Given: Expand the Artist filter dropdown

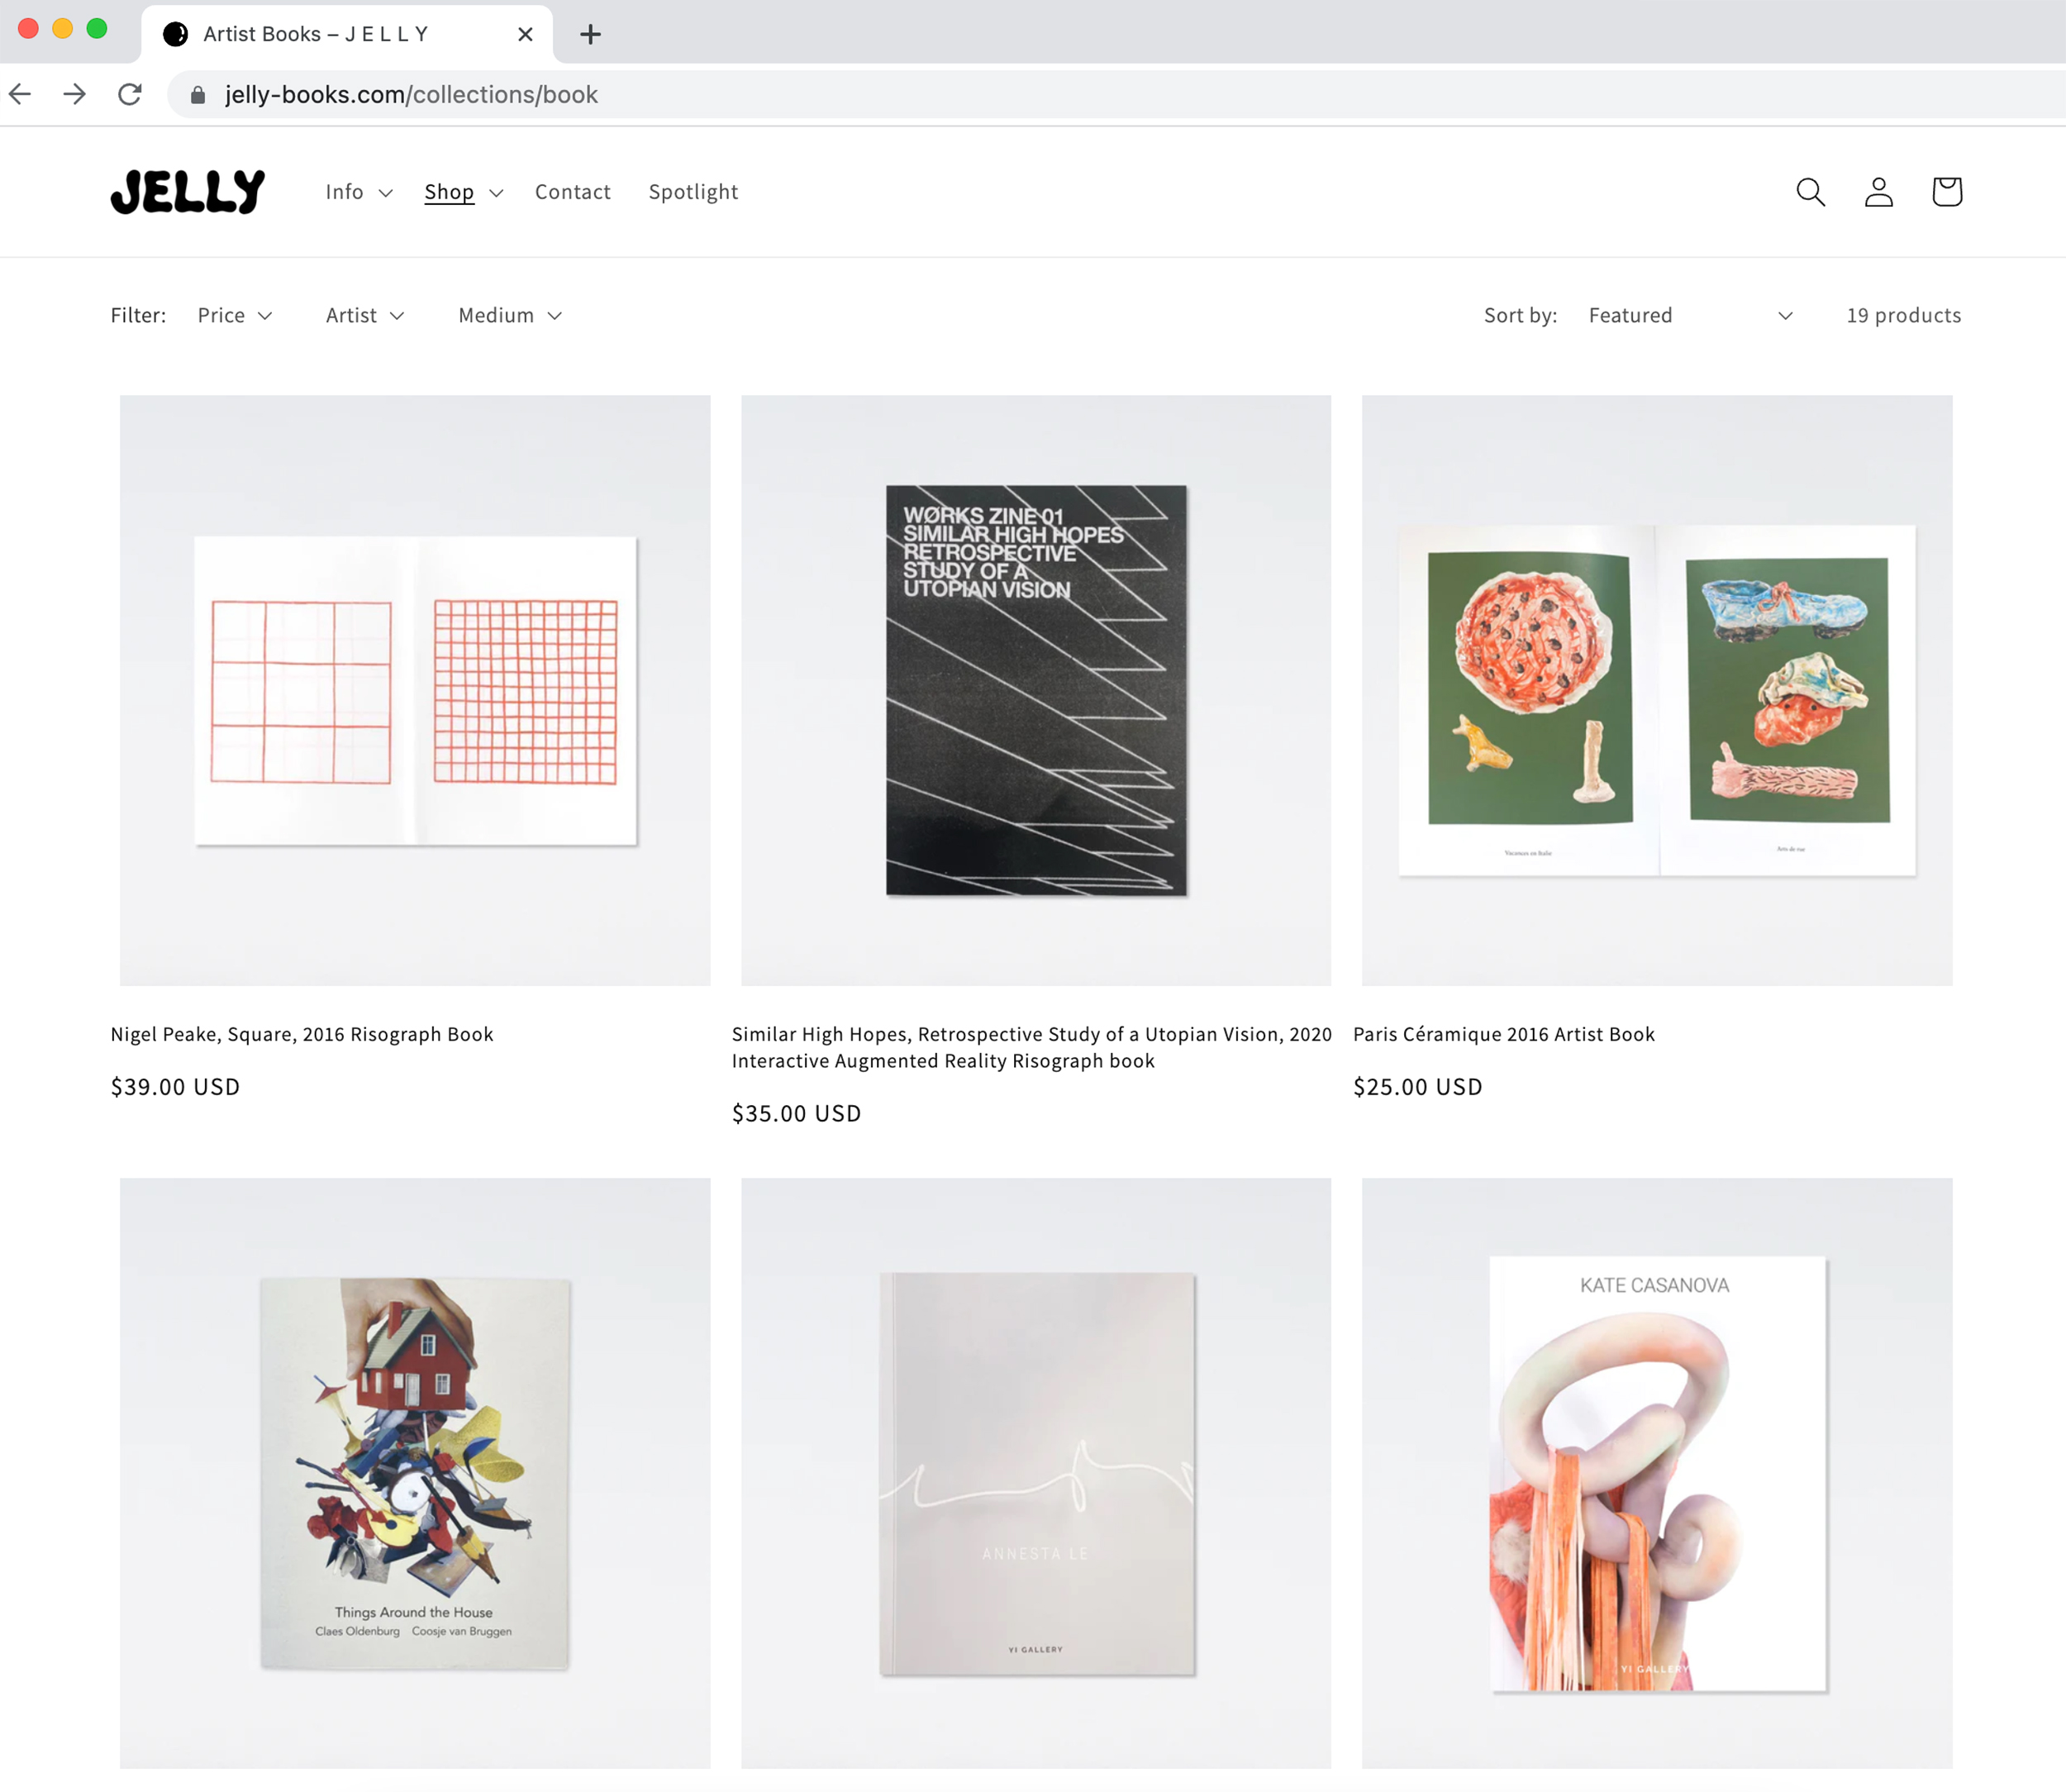Looking at the screenshot, I should [365, 315].
